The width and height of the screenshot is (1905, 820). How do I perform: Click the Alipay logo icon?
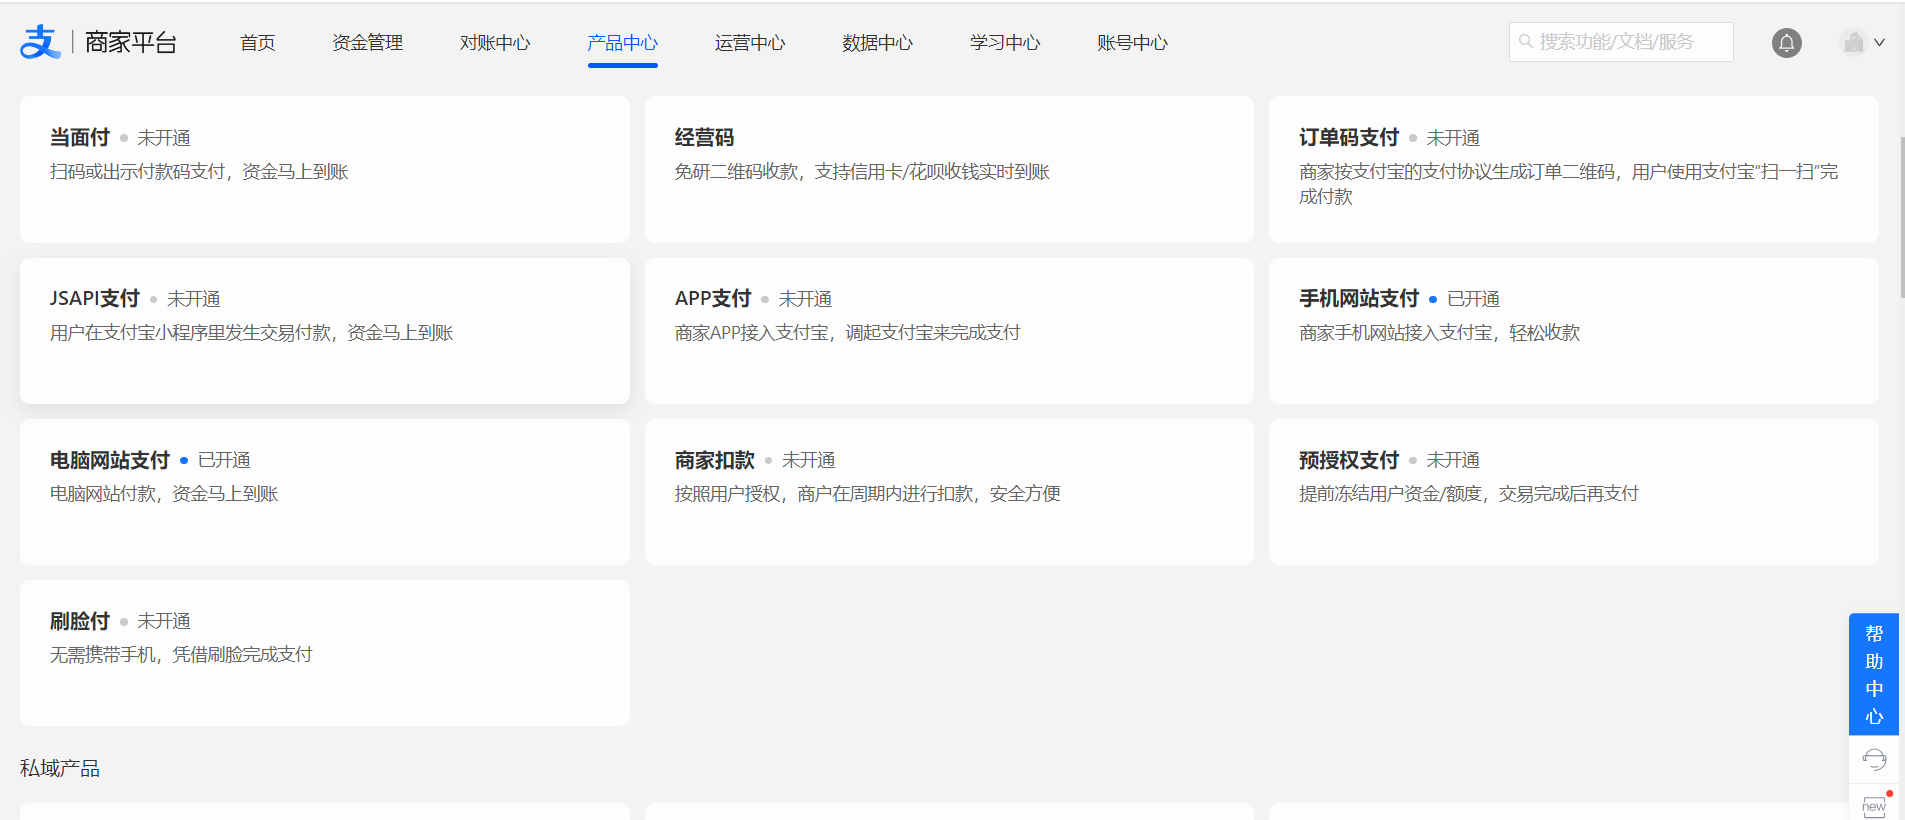[40, 42]
